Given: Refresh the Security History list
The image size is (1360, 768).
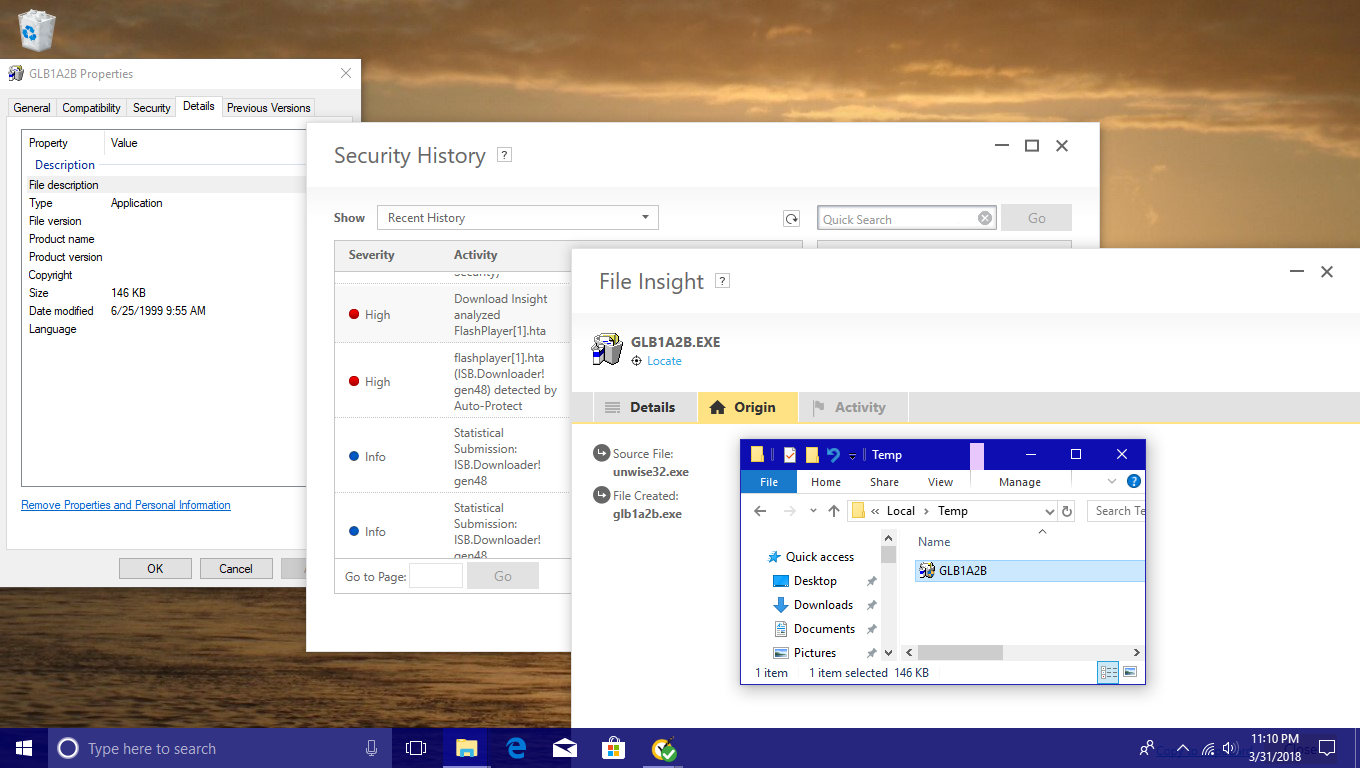Looking at the screenshot, I should click(x=792, y=219).
